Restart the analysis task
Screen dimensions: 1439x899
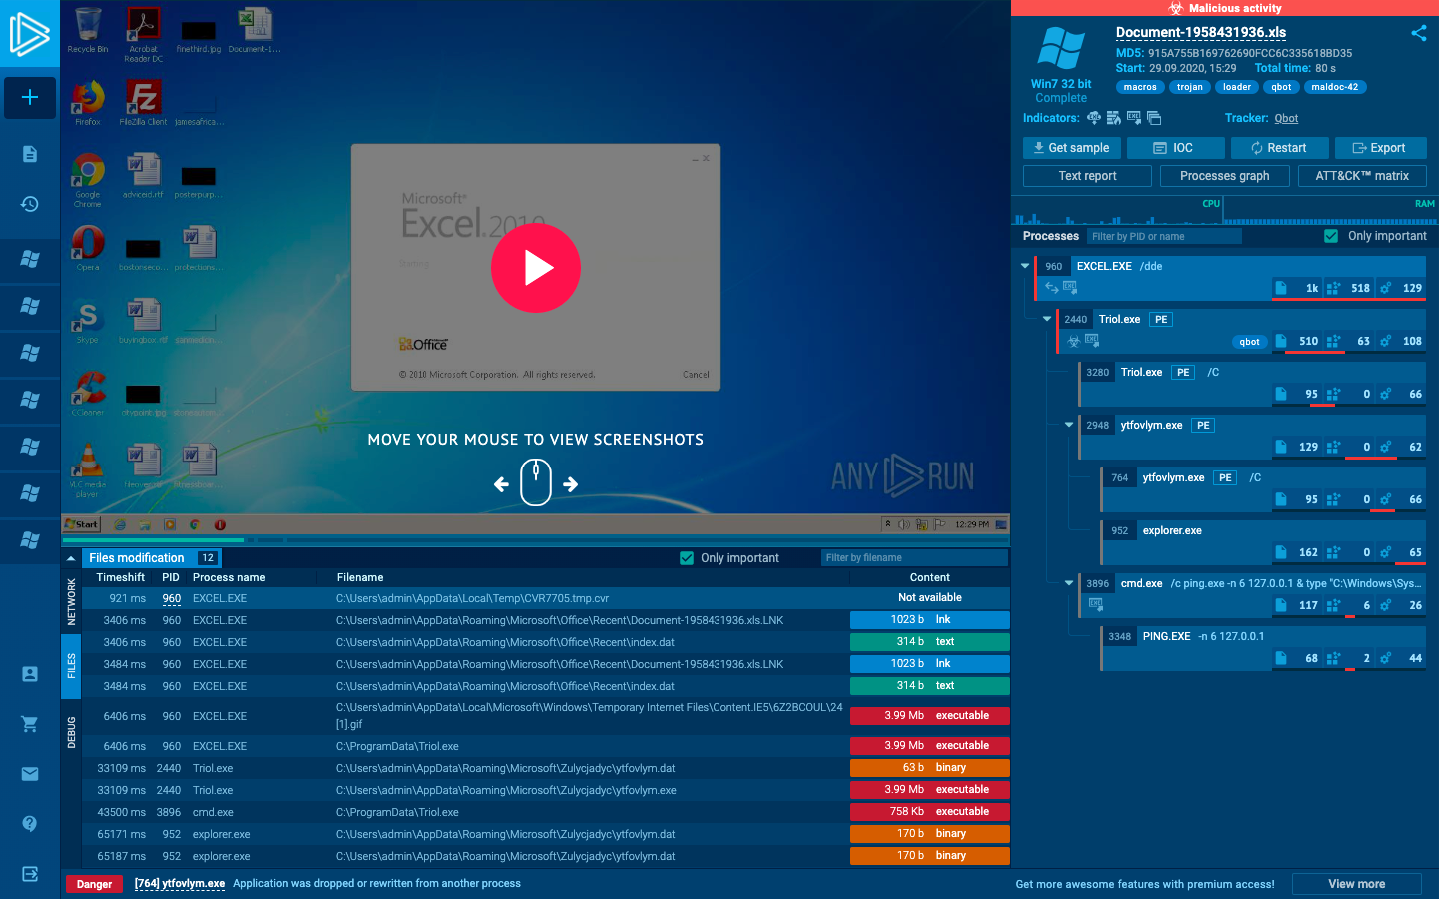1279,148
